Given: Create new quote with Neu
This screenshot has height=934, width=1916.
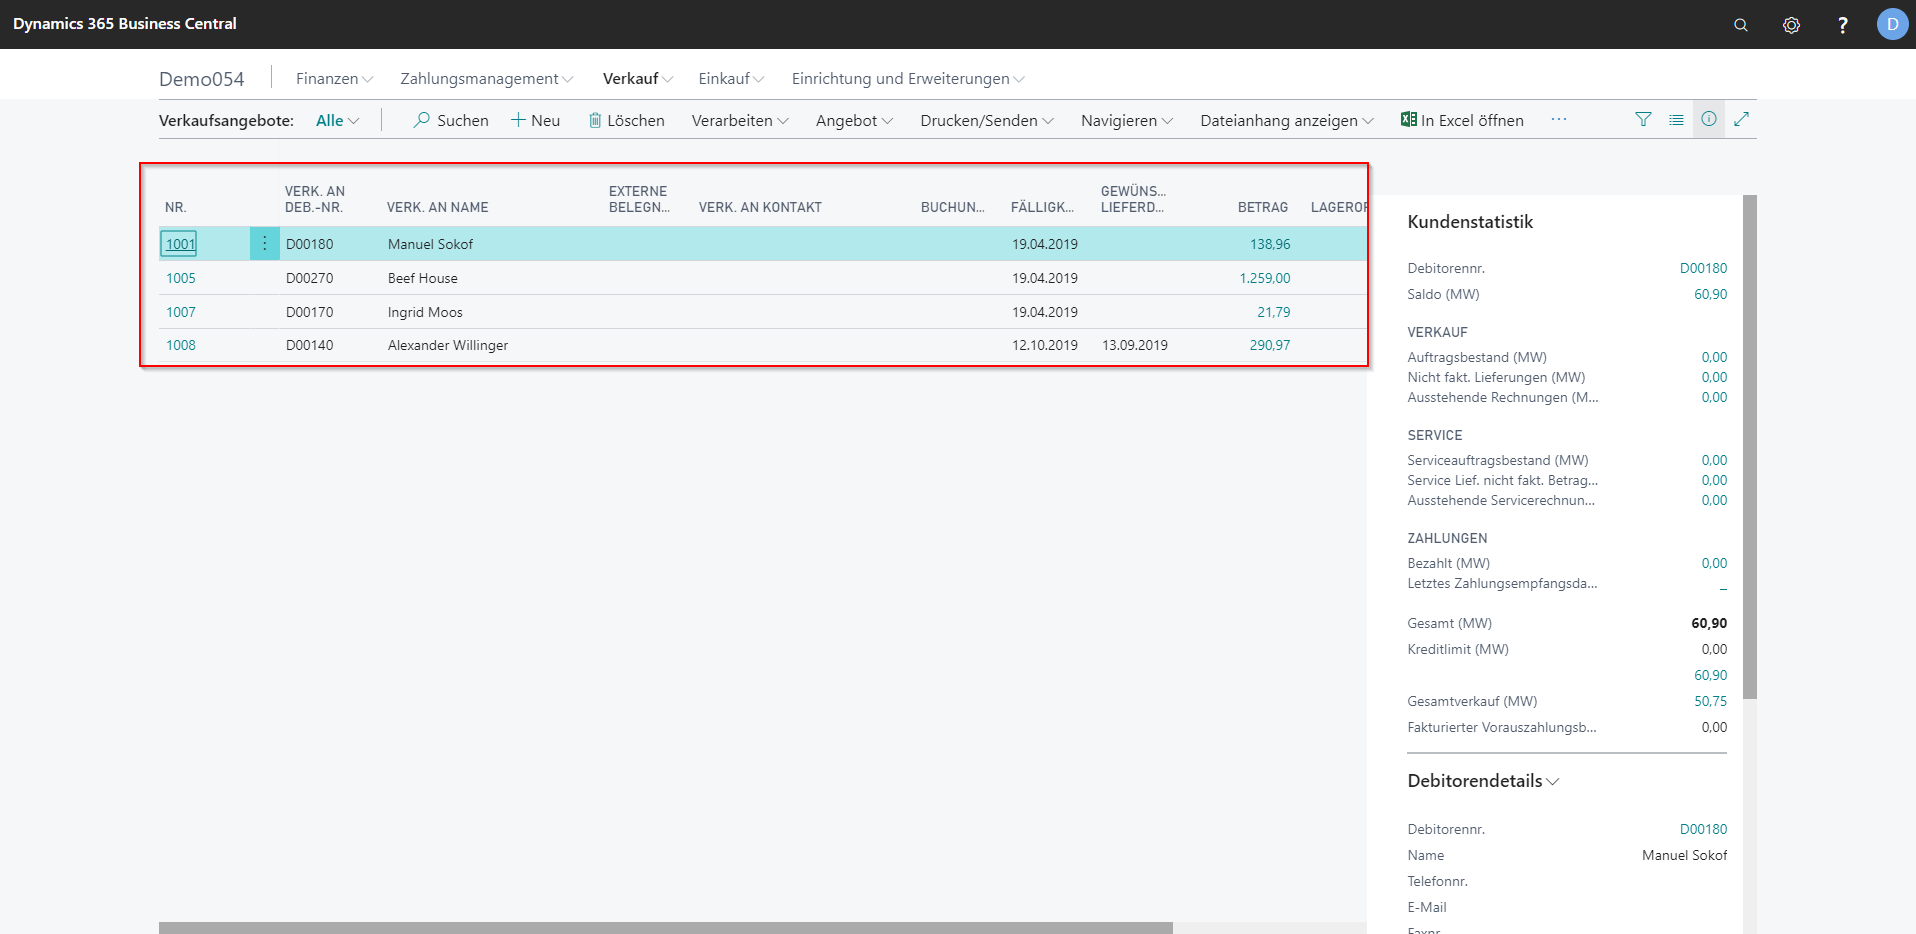Looking at the screenshot, I should click(535, 120).
